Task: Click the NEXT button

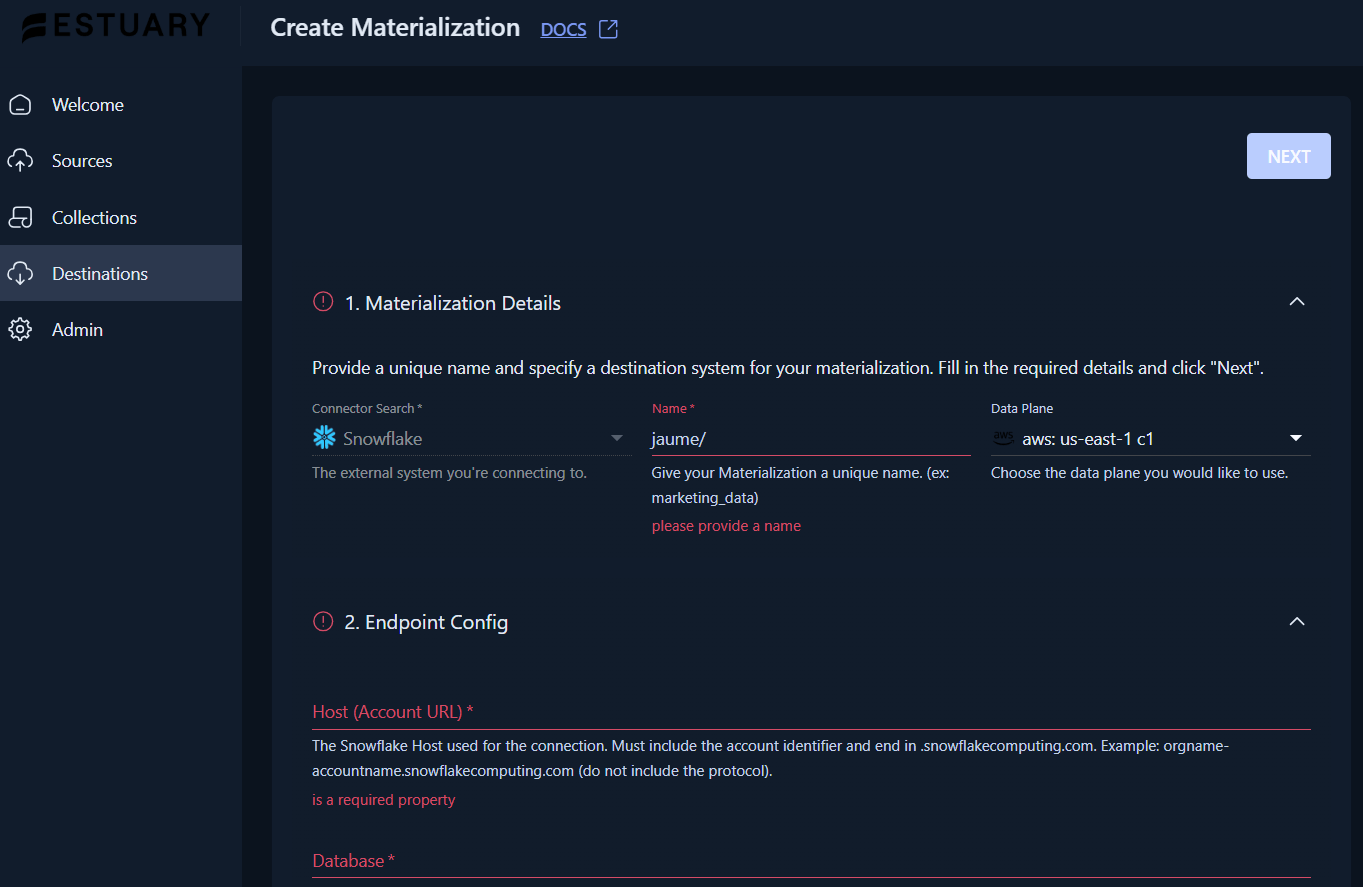Action: pos(1288,156)
